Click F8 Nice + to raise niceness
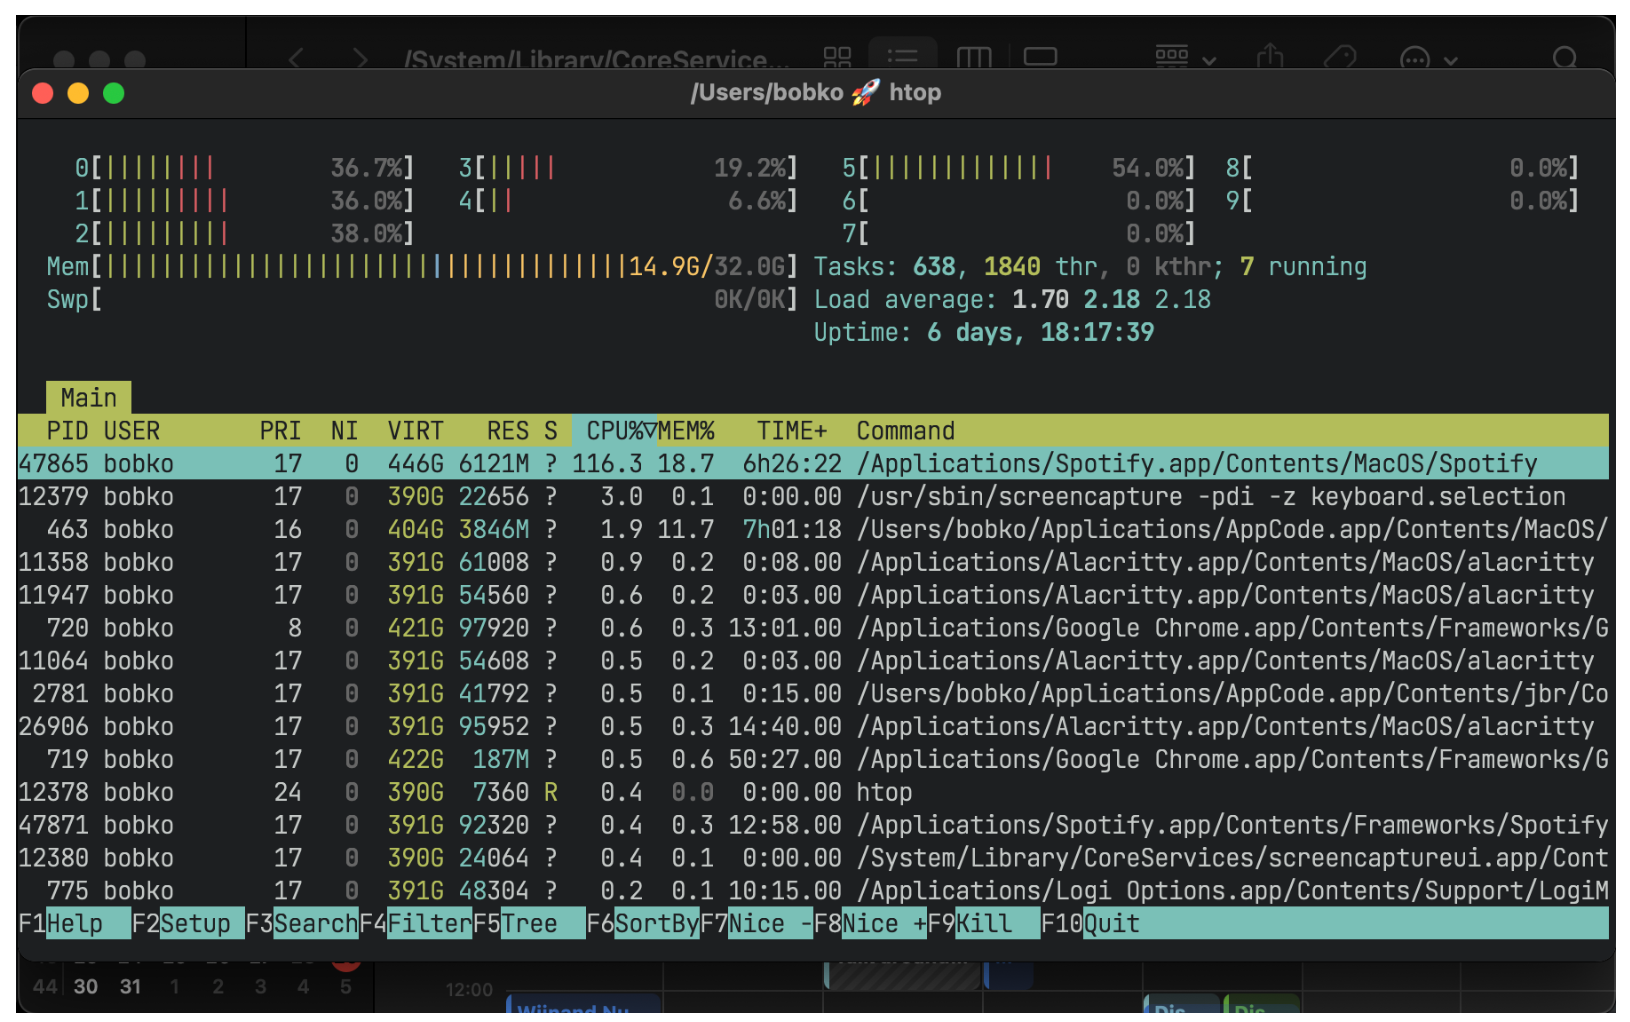Image resolution: width=1630 pixels, height=1022 pixels. (x=870, y=923)
